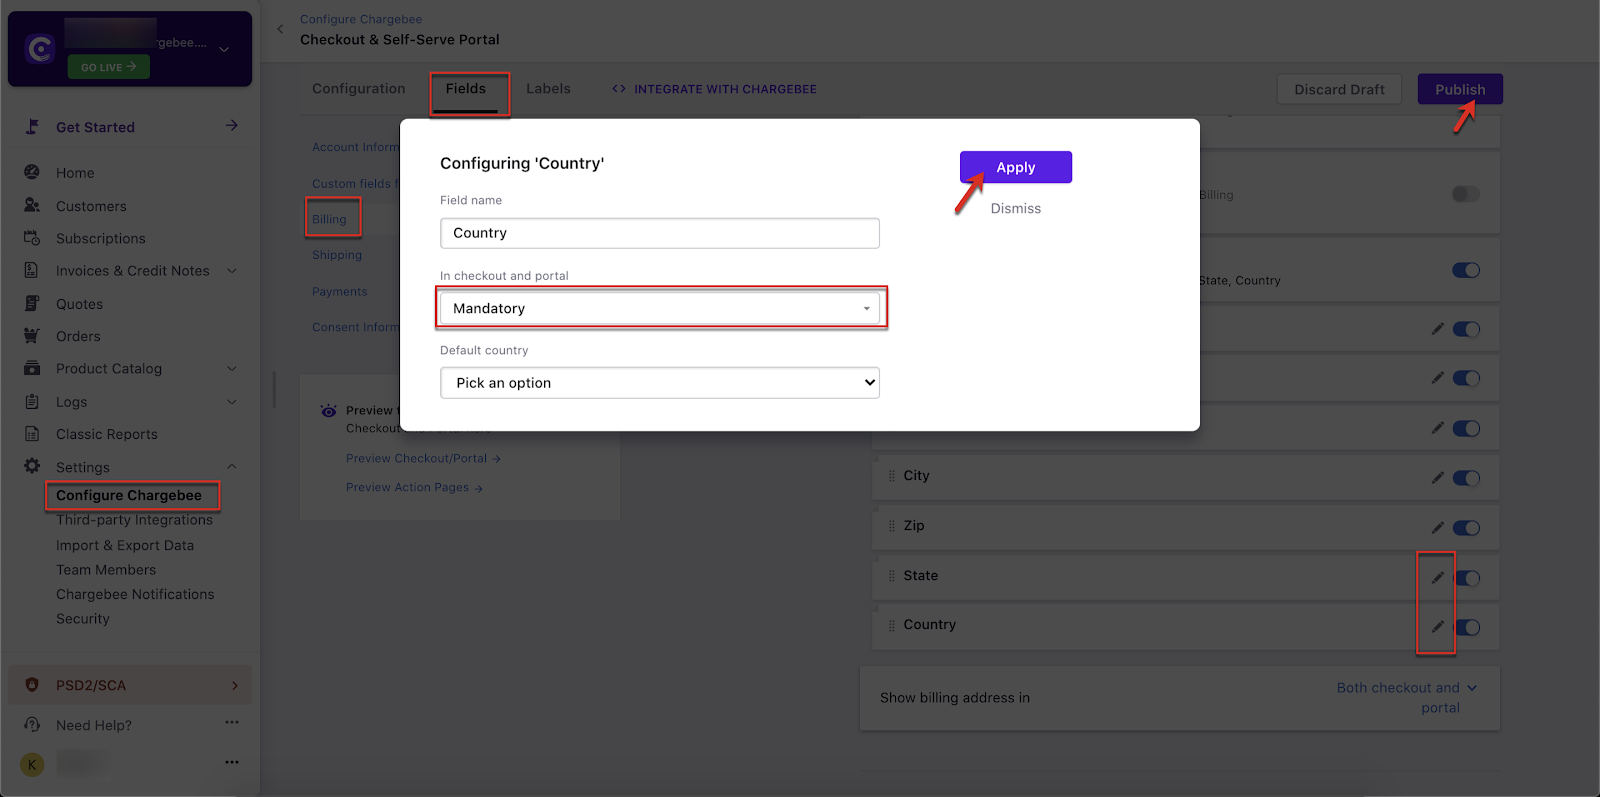
Task: Select Billing in the fields side menu
Action: point(329,219)
